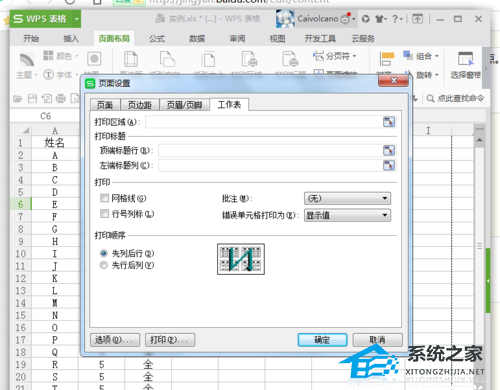This screenshot has height=390, width=500.
Task: Click the 选项 options button
Action: pyautogui.click(x=115, y=340)
